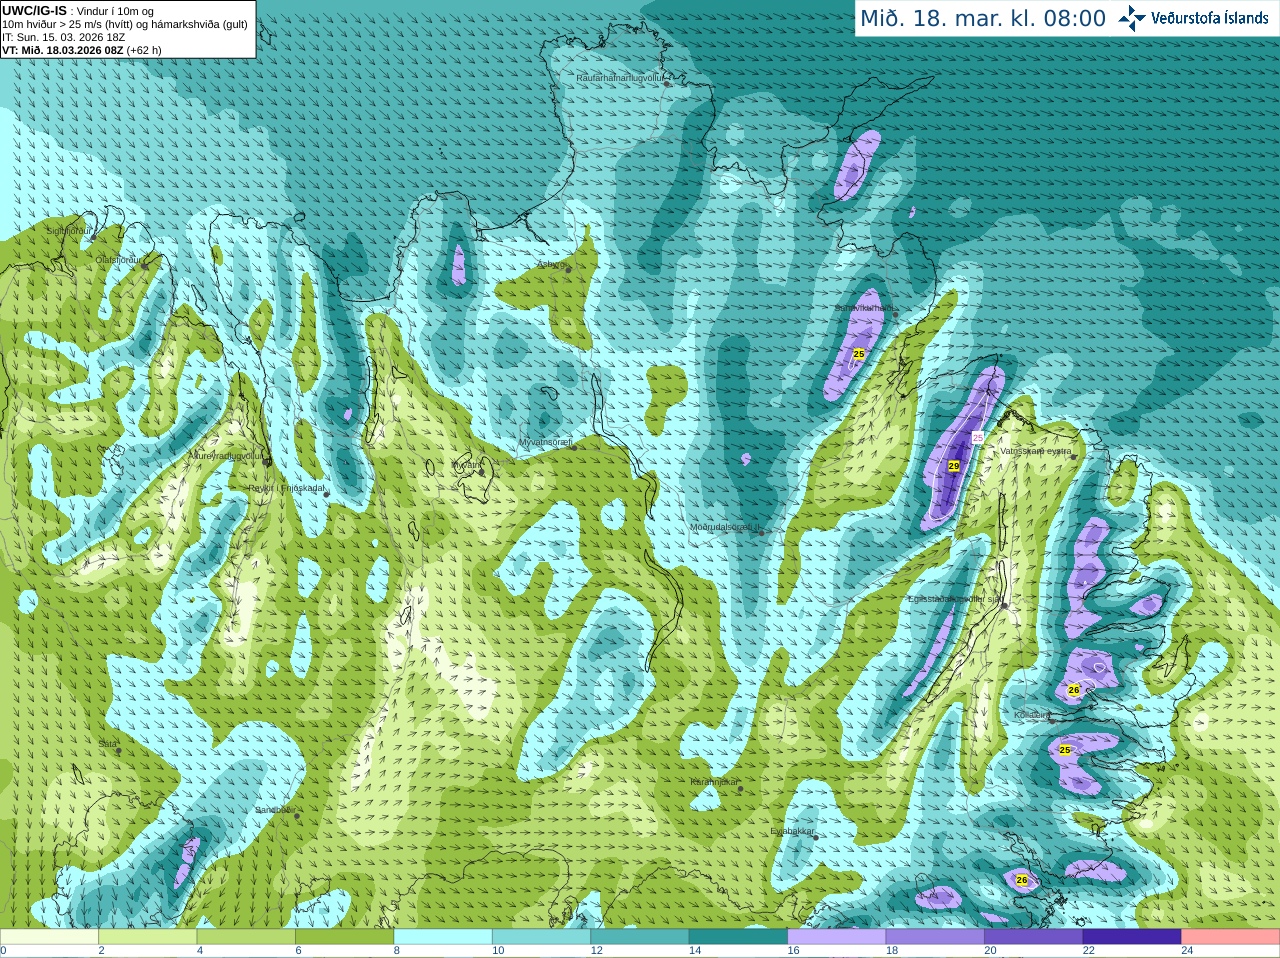Image resolution: width=1280 pixels, height=958 pixels.
Task: Click the Egilsstaðaflugvöllur station label
Action: (x=955, y=599)
